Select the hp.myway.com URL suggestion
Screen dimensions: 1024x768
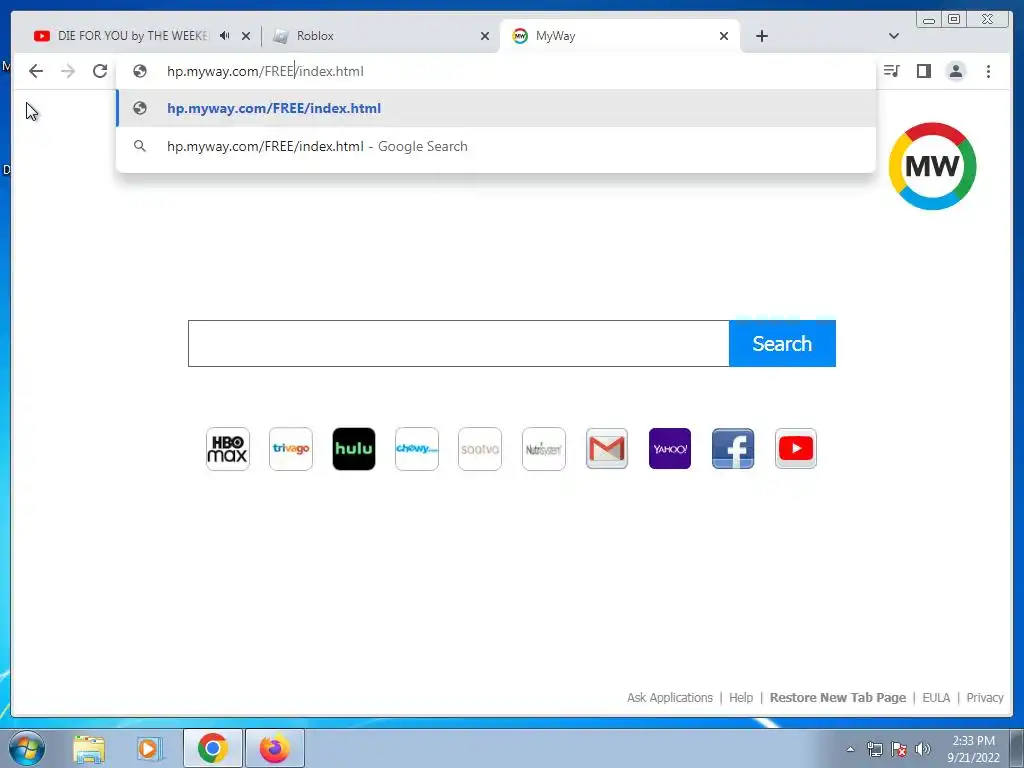pyautogui.click(x=496, y=108)
